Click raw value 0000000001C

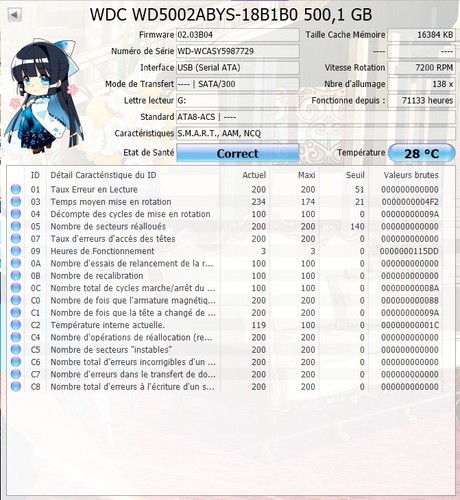[410, 325]
